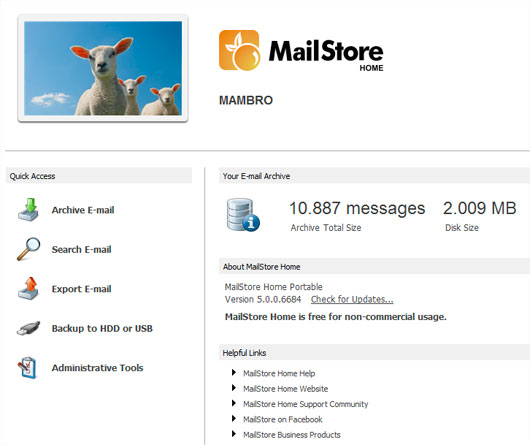530x445 pixels.
Task: Open Administrative Tools
Action: coord(97,368)
